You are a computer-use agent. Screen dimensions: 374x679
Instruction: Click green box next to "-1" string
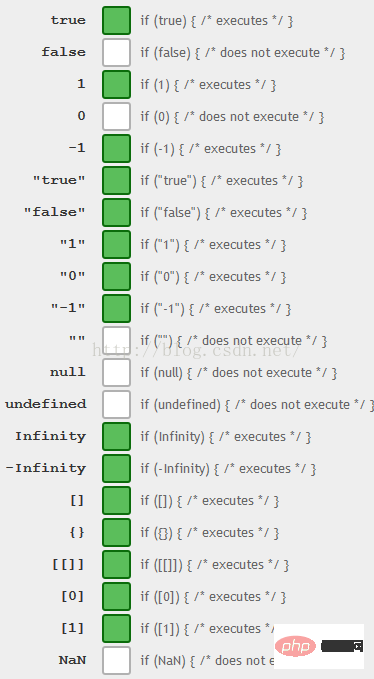click(116, 309)
